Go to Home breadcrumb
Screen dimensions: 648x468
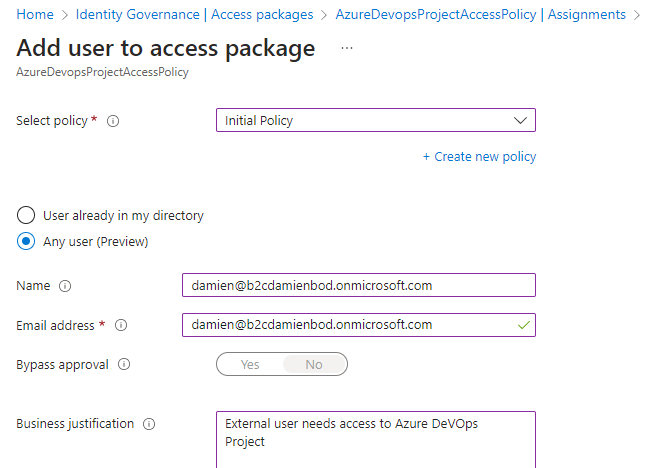point(35,15)
